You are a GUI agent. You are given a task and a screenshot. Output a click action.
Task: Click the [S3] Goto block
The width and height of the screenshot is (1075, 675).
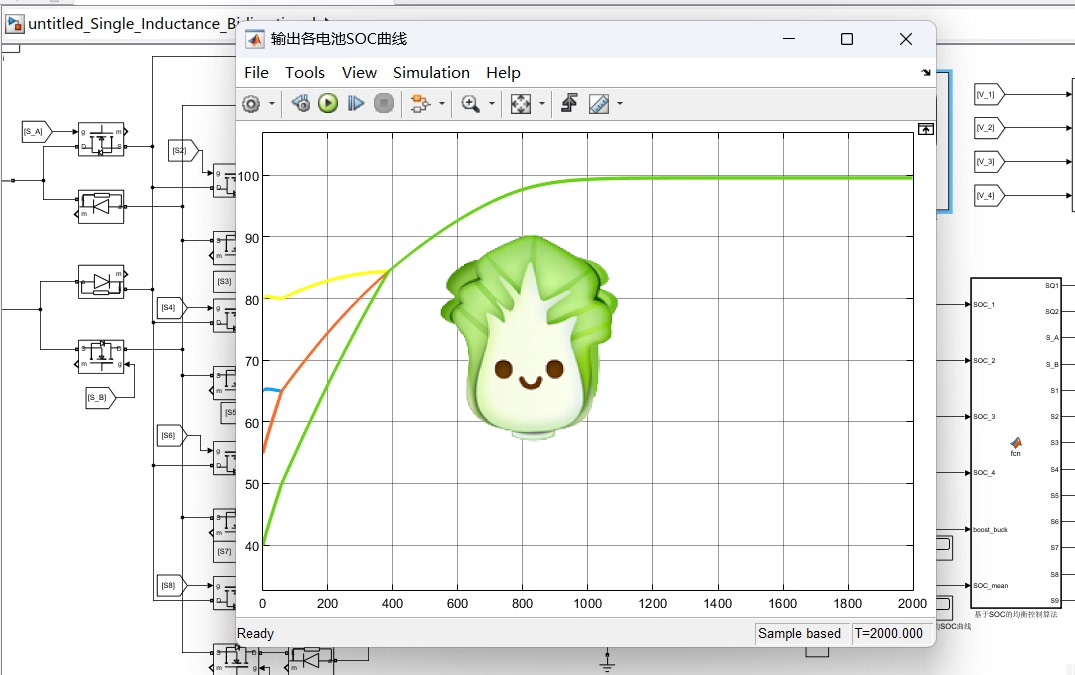225,282
